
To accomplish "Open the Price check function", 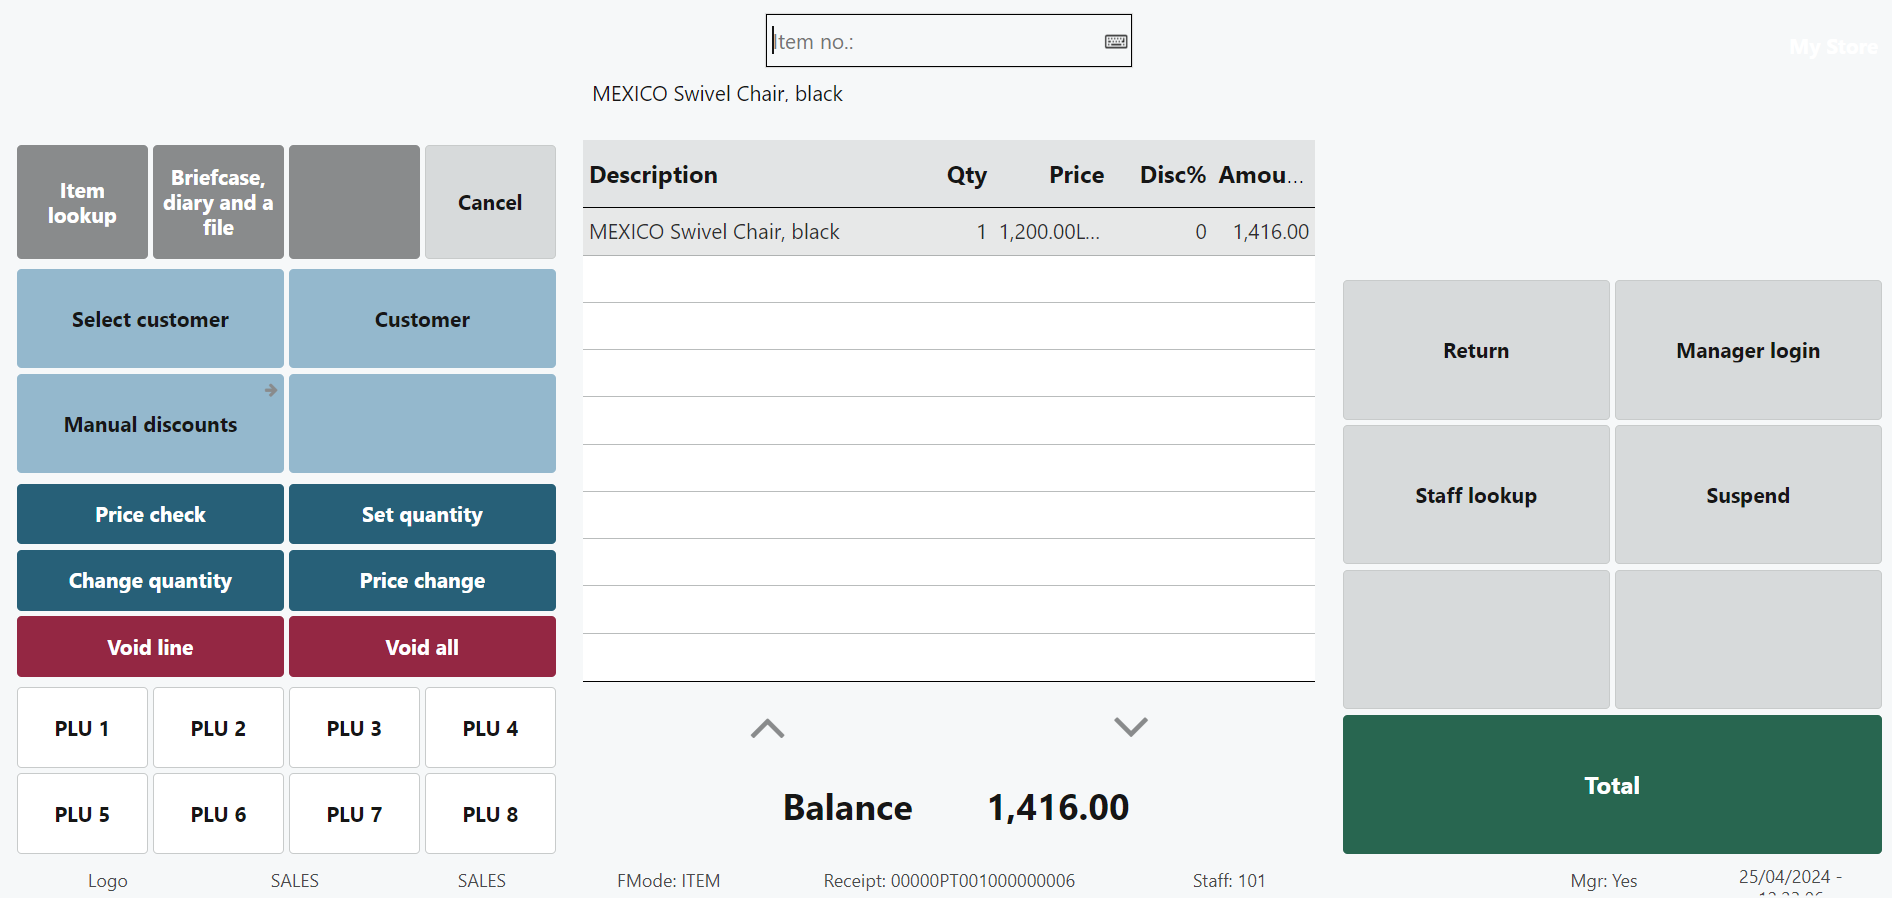I will click(x=150, y=515).
